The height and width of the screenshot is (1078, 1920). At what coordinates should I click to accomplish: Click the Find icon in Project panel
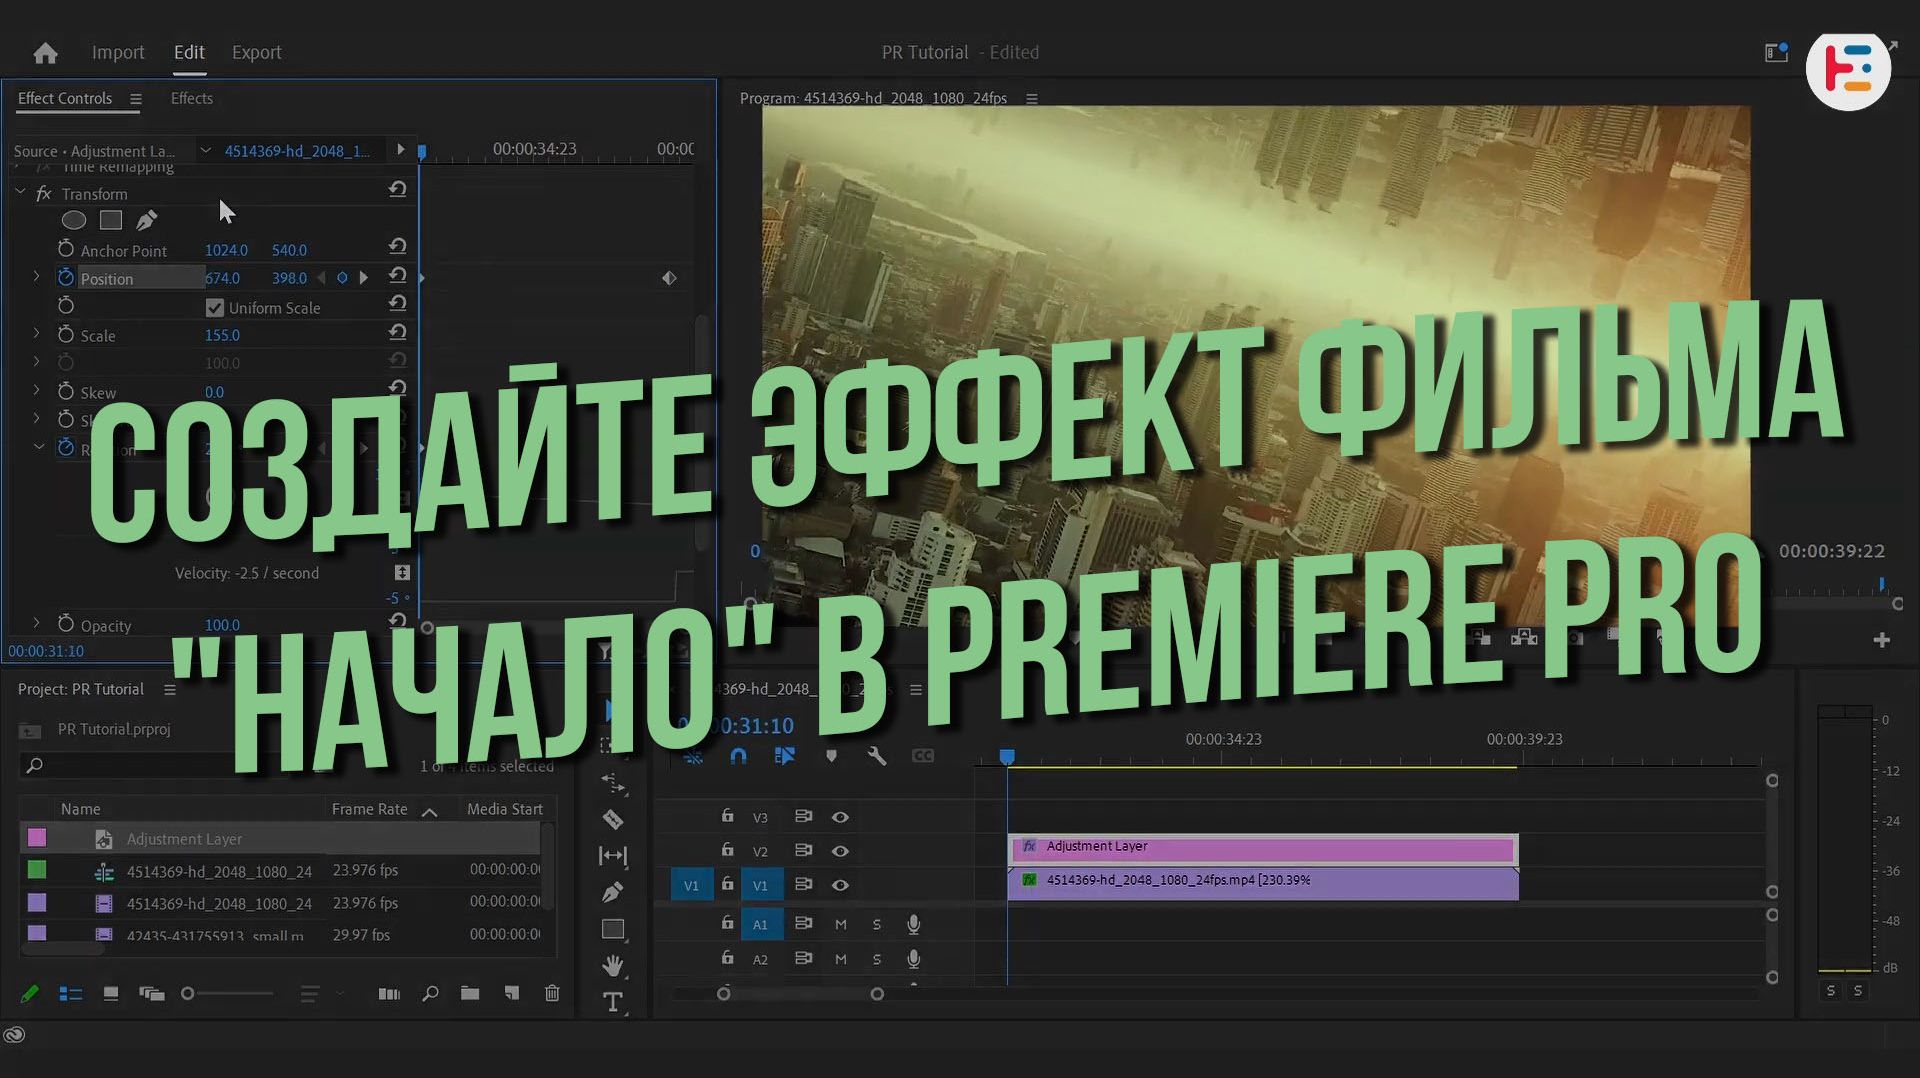coord(430,994)
